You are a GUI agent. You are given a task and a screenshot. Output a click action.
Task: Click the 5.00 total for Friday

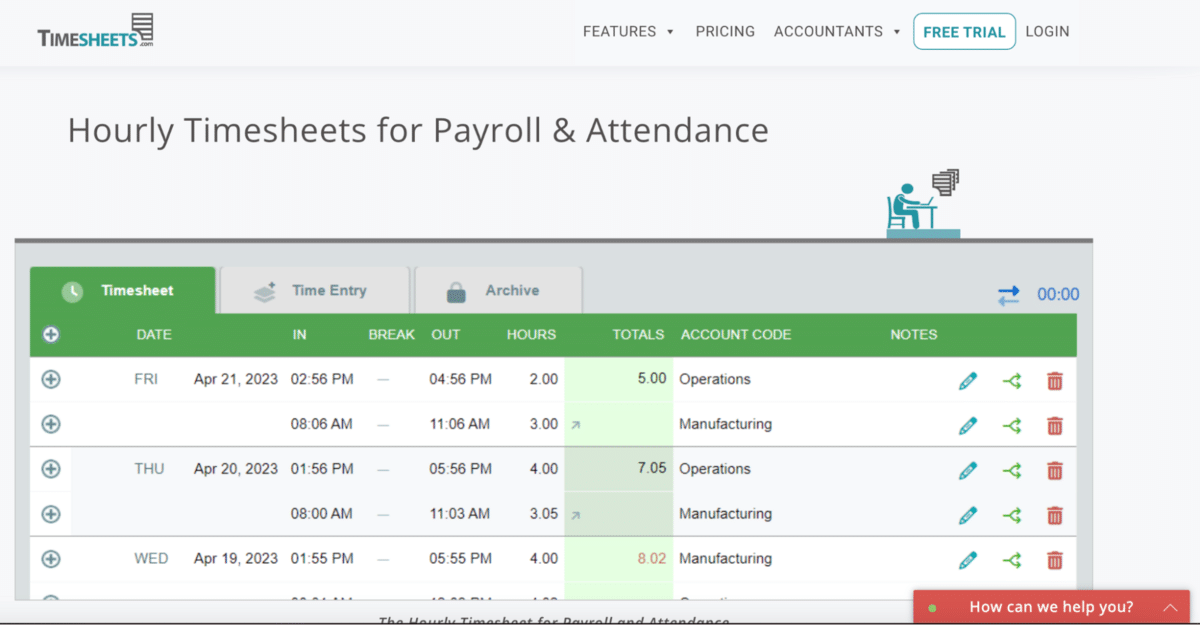652,379
